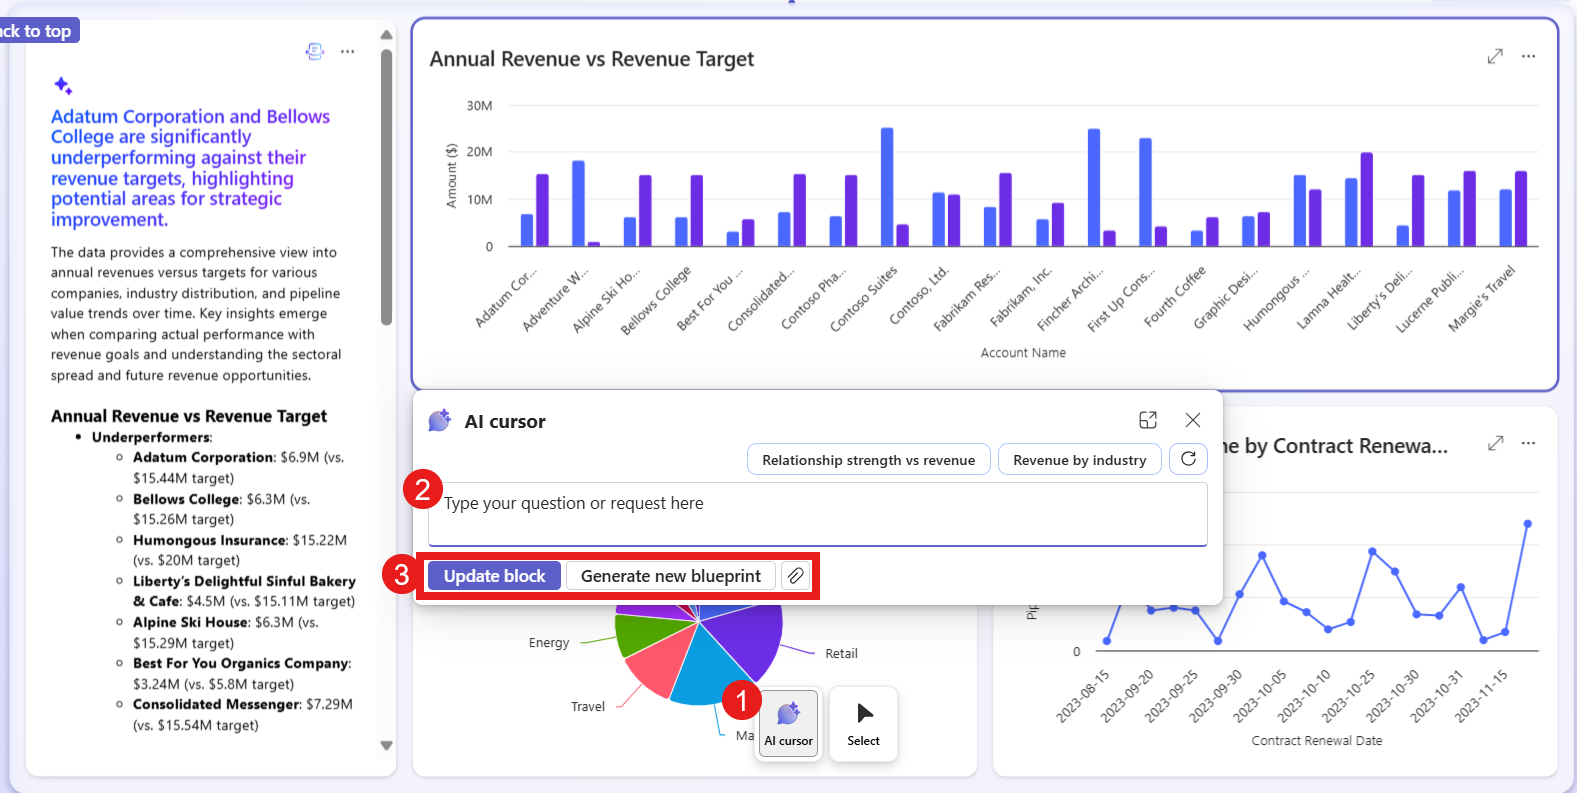Click the Margie's Travel axis label
Viewport: 1577px width, 793px height.
pos(1482,298)
